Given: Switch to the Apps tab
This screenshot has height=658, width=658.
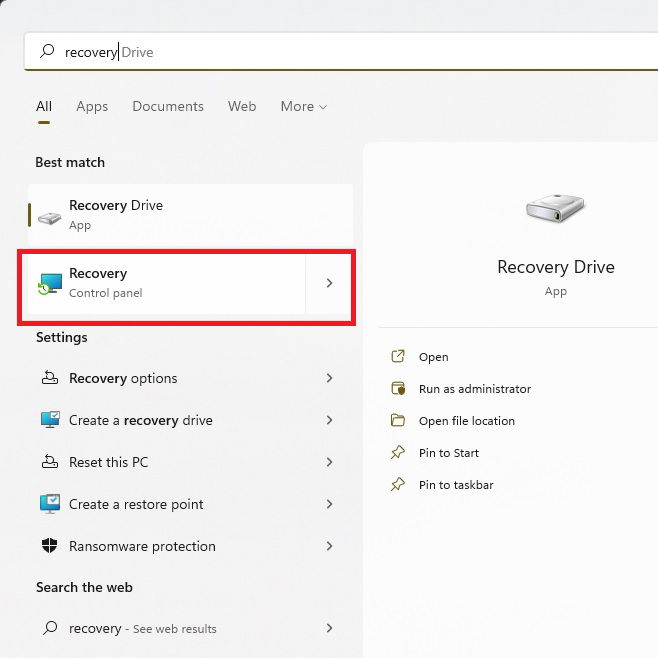Looking at the screenshot, I should point(92,107).
